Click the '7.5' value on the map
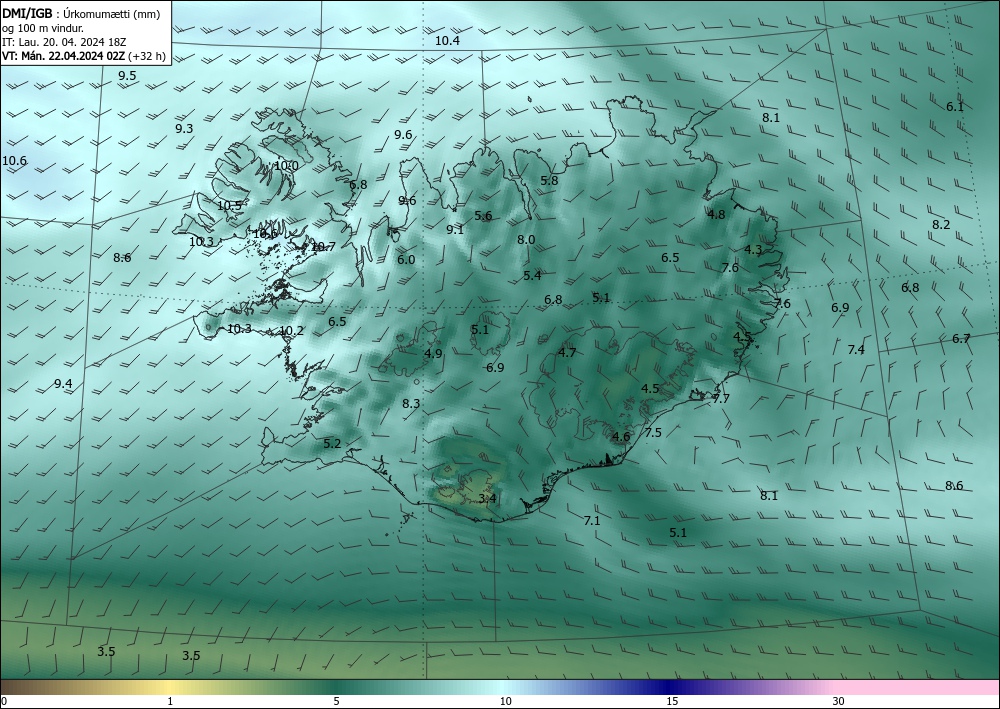 [x=653, y=432]
